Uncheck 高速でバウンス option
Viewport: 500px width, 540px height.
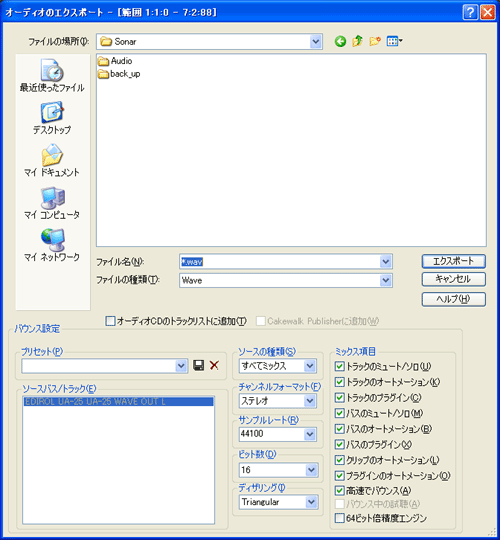(340, 490)
